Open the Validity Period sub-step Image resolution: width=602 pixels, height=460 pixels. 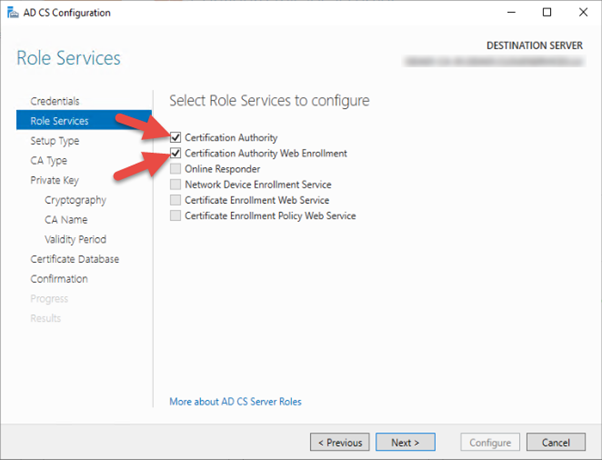click(x=75, y=239)
